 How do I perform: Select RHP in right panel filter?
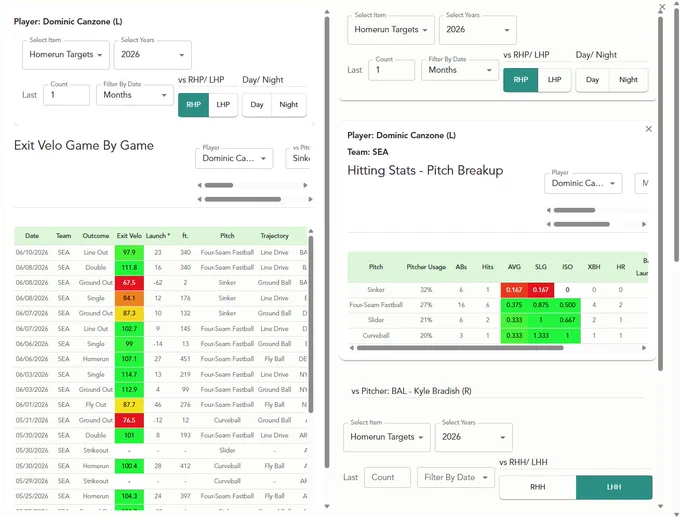[x=520, y=80]
